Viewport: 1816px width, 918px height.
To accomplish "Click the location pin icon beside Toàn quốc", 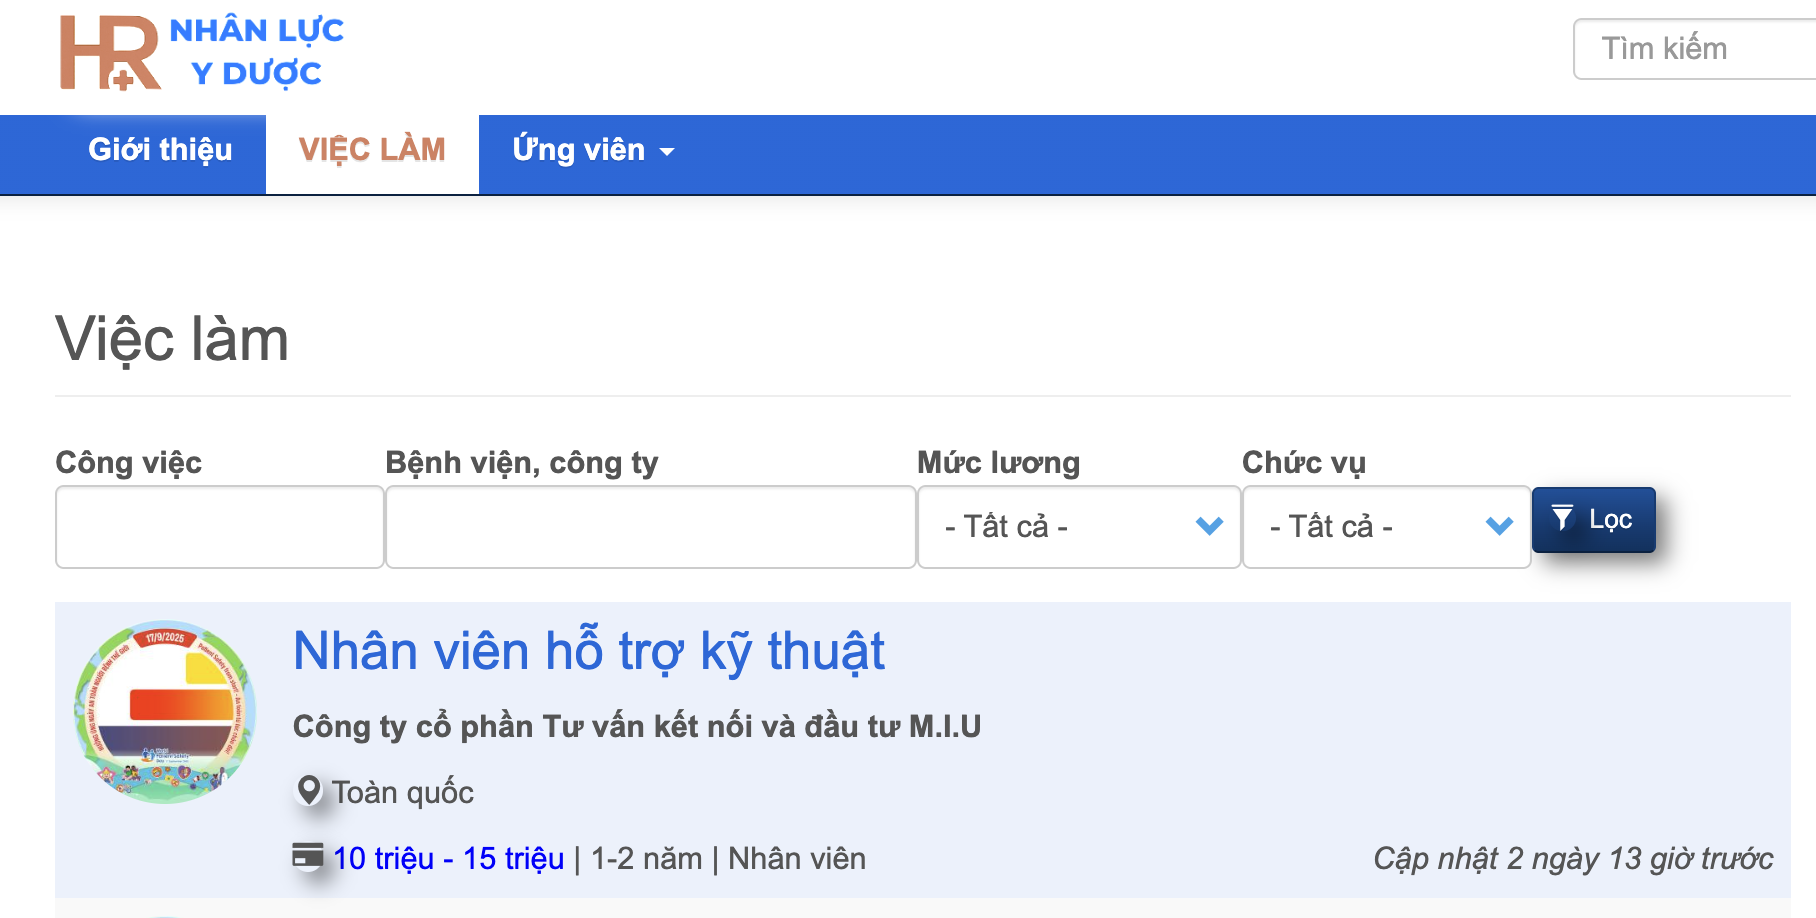I will [x=310, y=790].
